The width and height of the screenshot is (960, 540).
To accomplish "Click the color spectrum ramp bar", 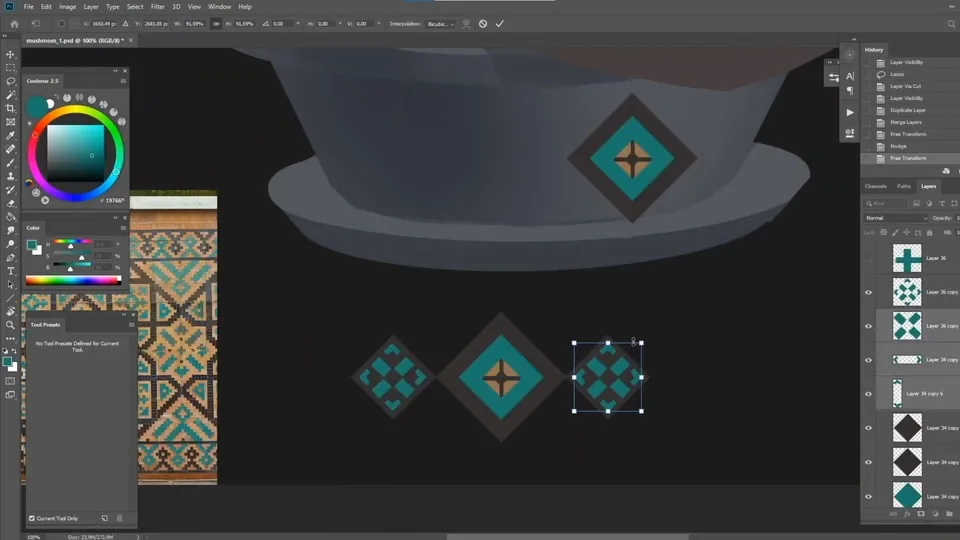I will point(73,280).
